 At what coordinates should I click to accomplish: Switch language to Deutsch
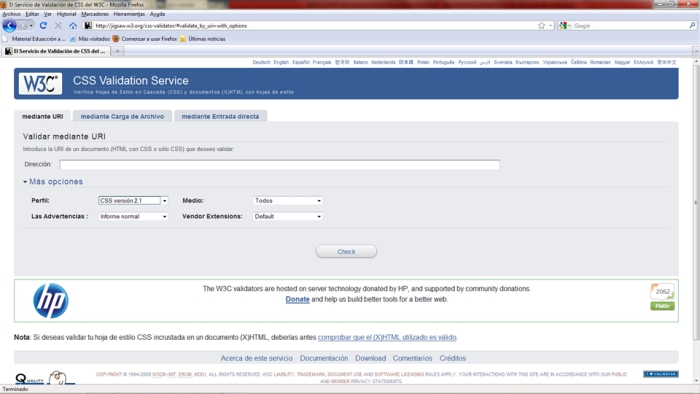[x=261, y=62]
